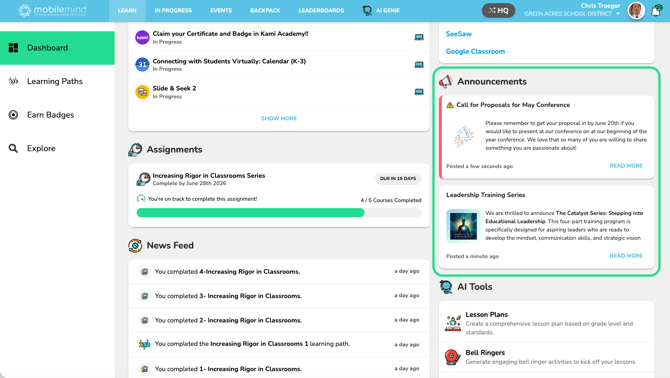Click the Announcements megaphone icon
This screenshot has width=670, height=378.
(x=446, y=81)
